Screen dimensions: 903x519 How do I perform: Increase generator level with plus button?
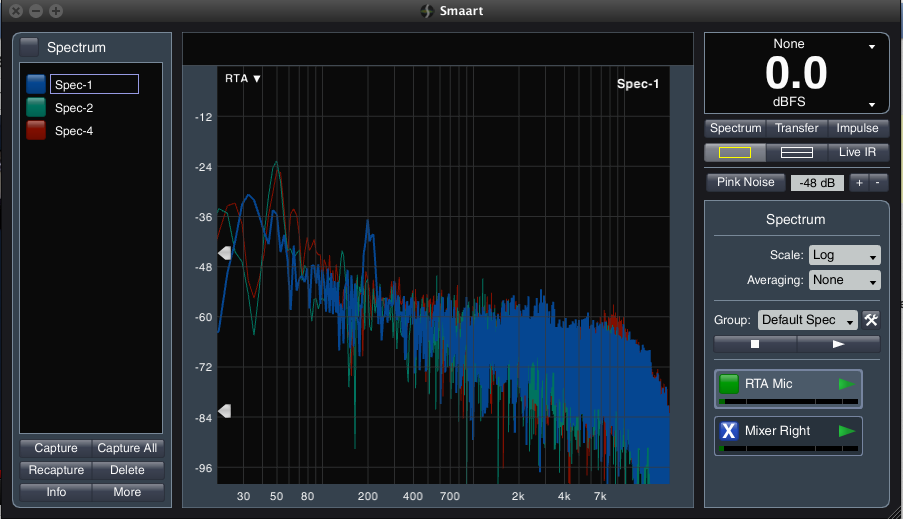[x=859, y=183]
